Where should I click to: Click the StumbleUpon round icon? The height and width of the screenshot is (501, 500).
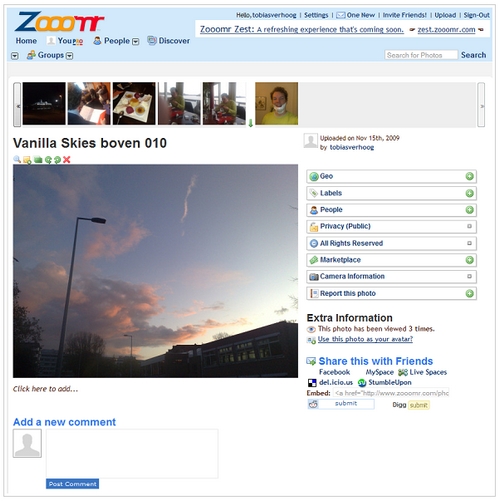point(362,383)
